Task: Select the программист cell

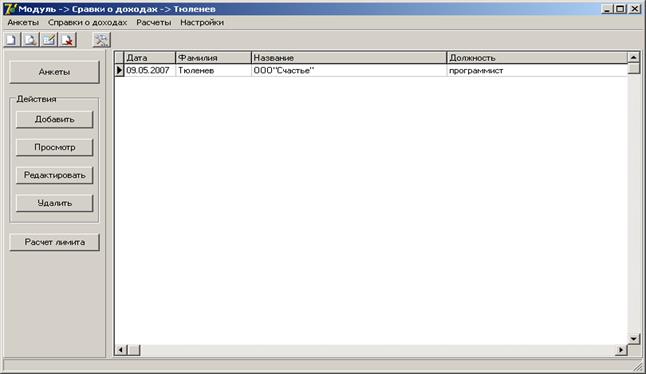Action: click(x=537, y=70)
